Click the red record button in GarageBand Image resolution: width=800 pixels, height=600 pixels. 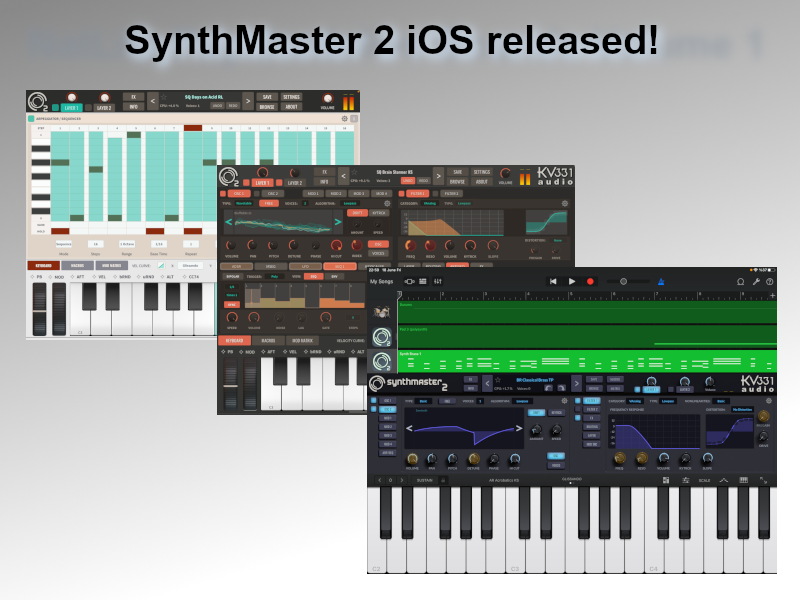tap(590, 281)
